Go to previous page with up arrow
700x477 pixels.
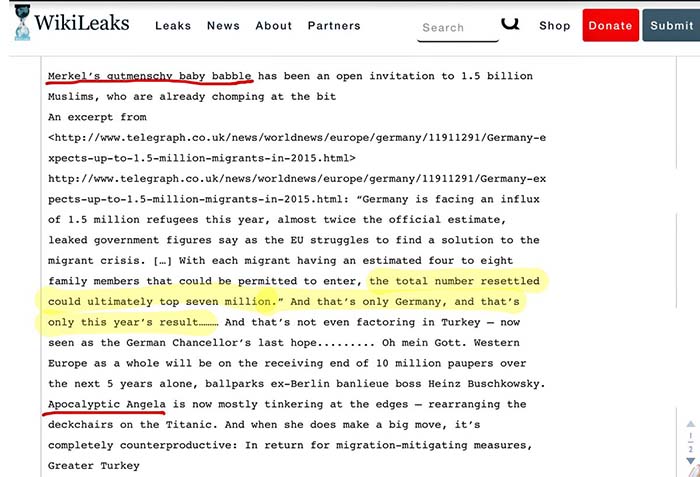point(691,424)
